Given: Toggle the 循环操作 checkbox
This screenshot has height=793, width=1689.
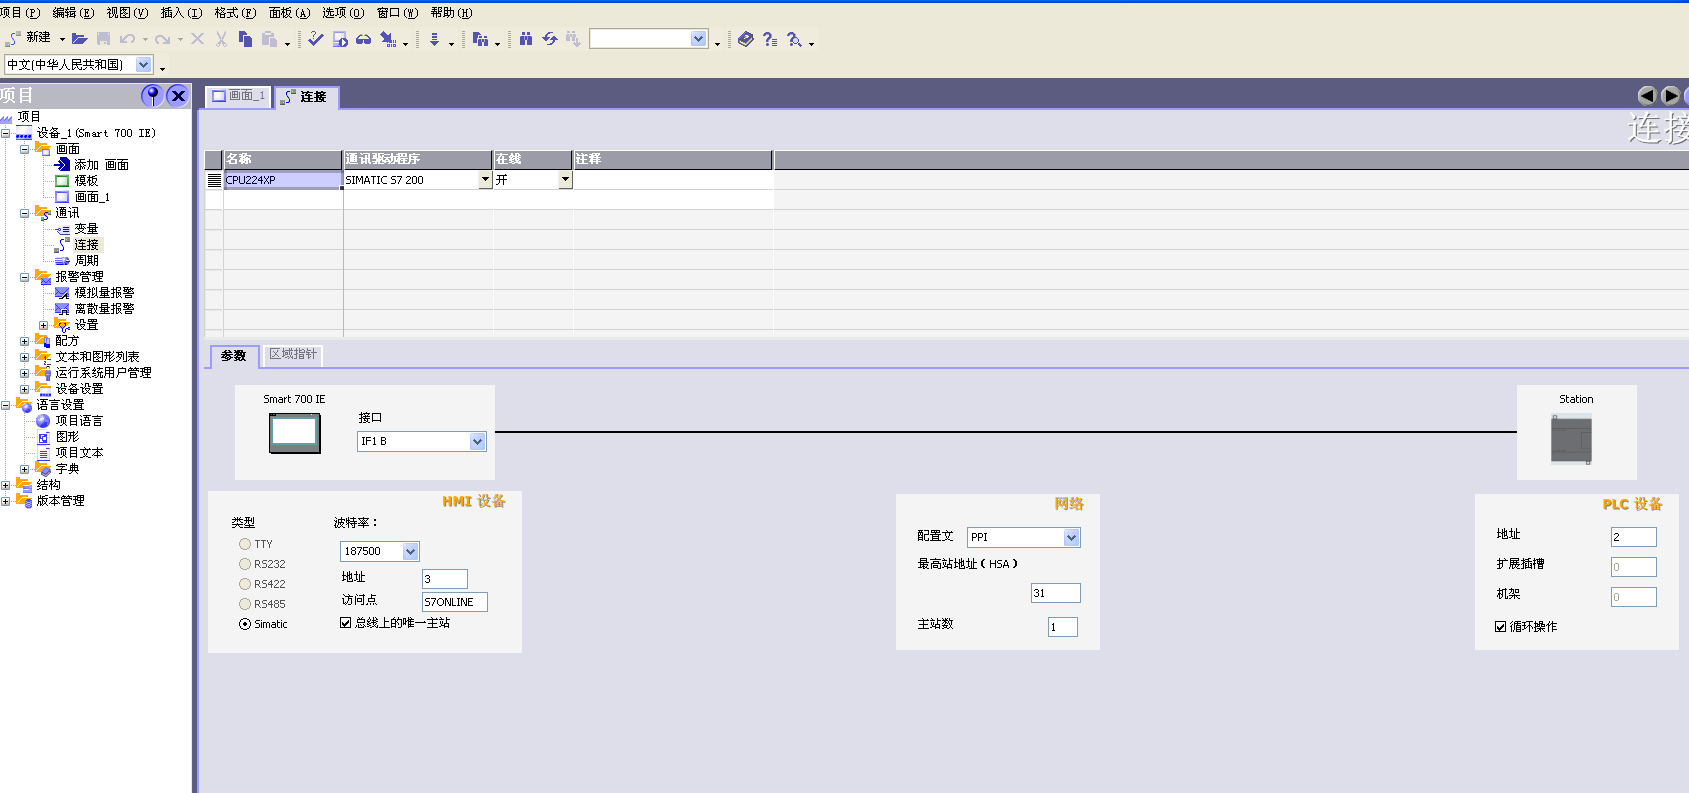Looking at the screenshot, I should [x=1500, y=626].
